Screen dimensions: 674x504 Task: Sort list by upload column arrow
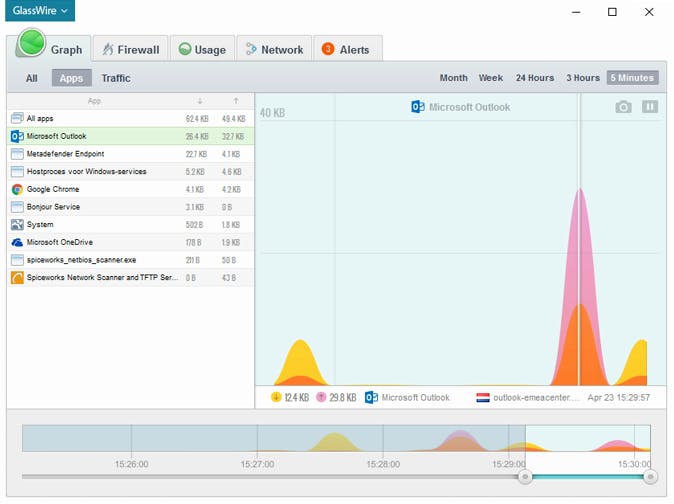point(236,101)
